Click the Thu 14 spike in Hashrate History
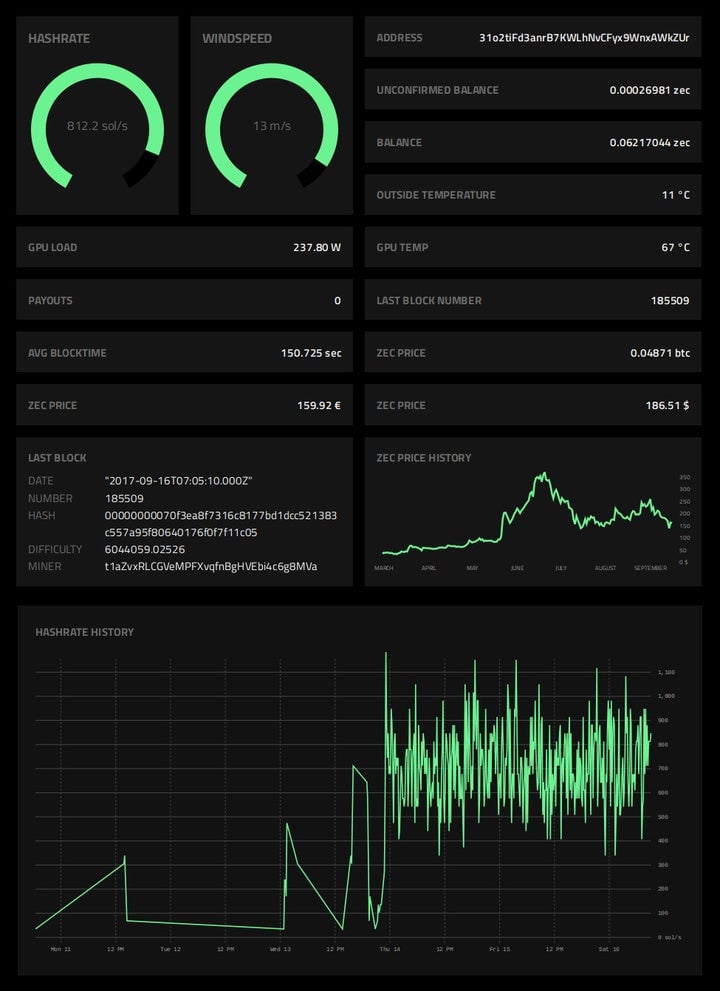720x991 pixels. coord(386,656)
